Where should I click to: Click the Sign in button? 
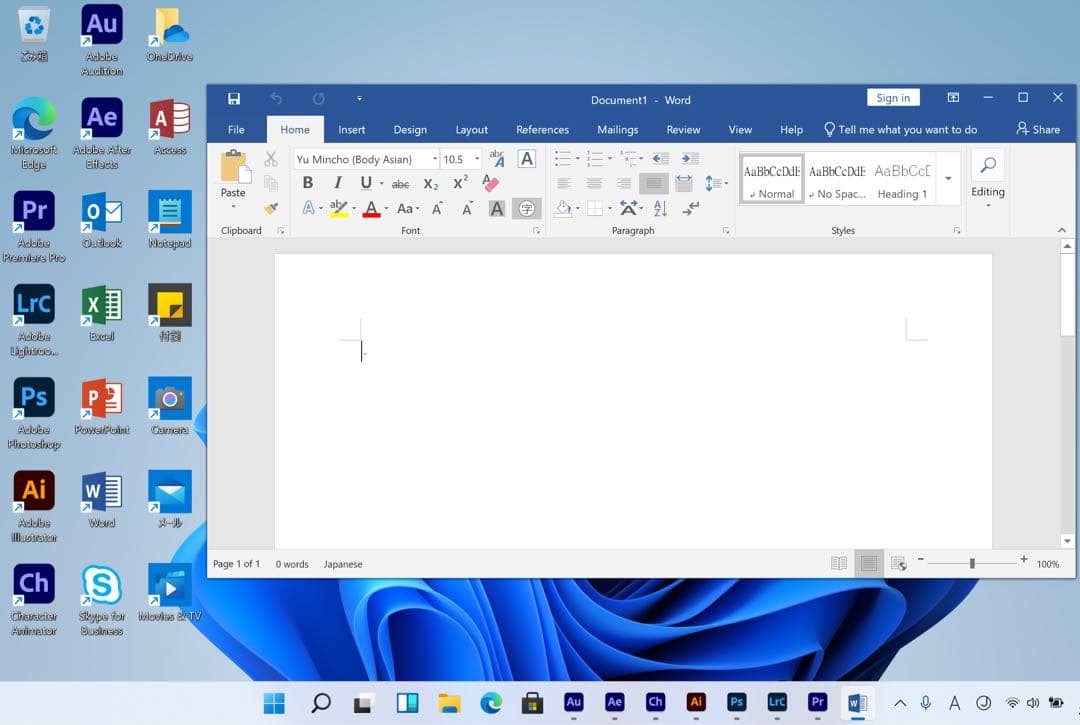[x=893, y=98]
